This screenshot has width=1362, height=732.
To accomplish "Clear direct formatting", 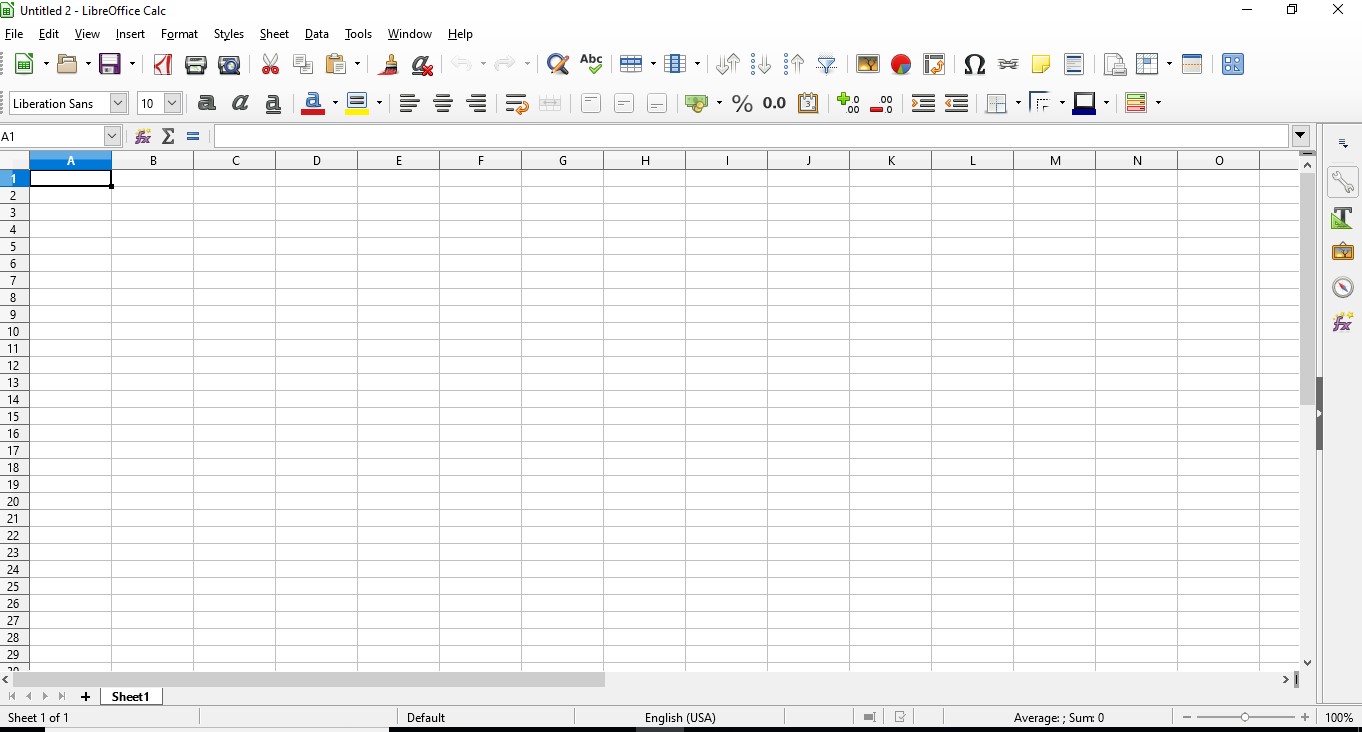I will click(x=422, y=64).
